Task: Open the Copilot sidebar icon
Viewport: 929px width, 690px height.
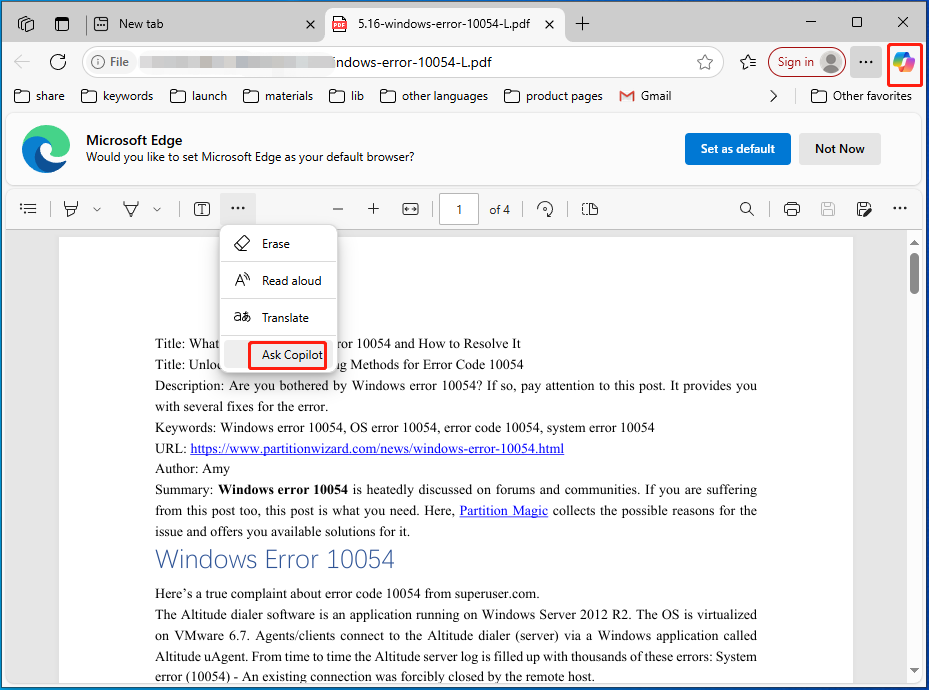Action: [x=904, y=62]
